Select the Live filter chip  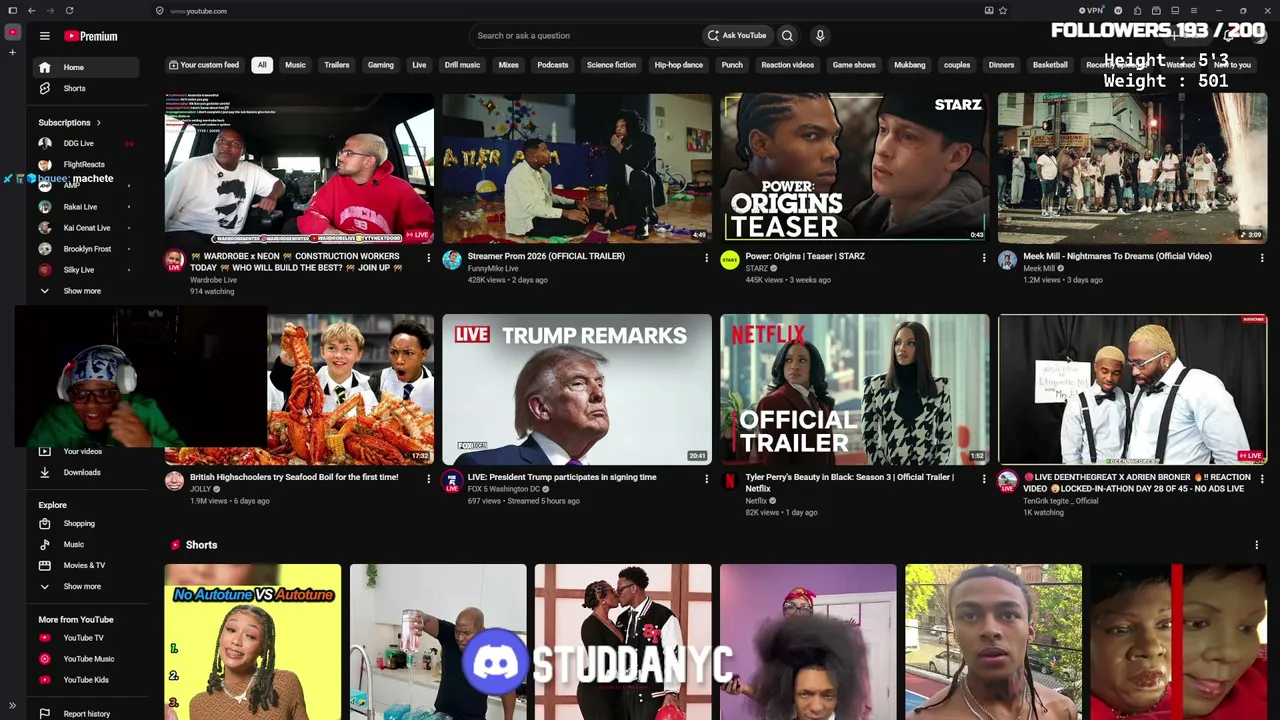(419, 65)
